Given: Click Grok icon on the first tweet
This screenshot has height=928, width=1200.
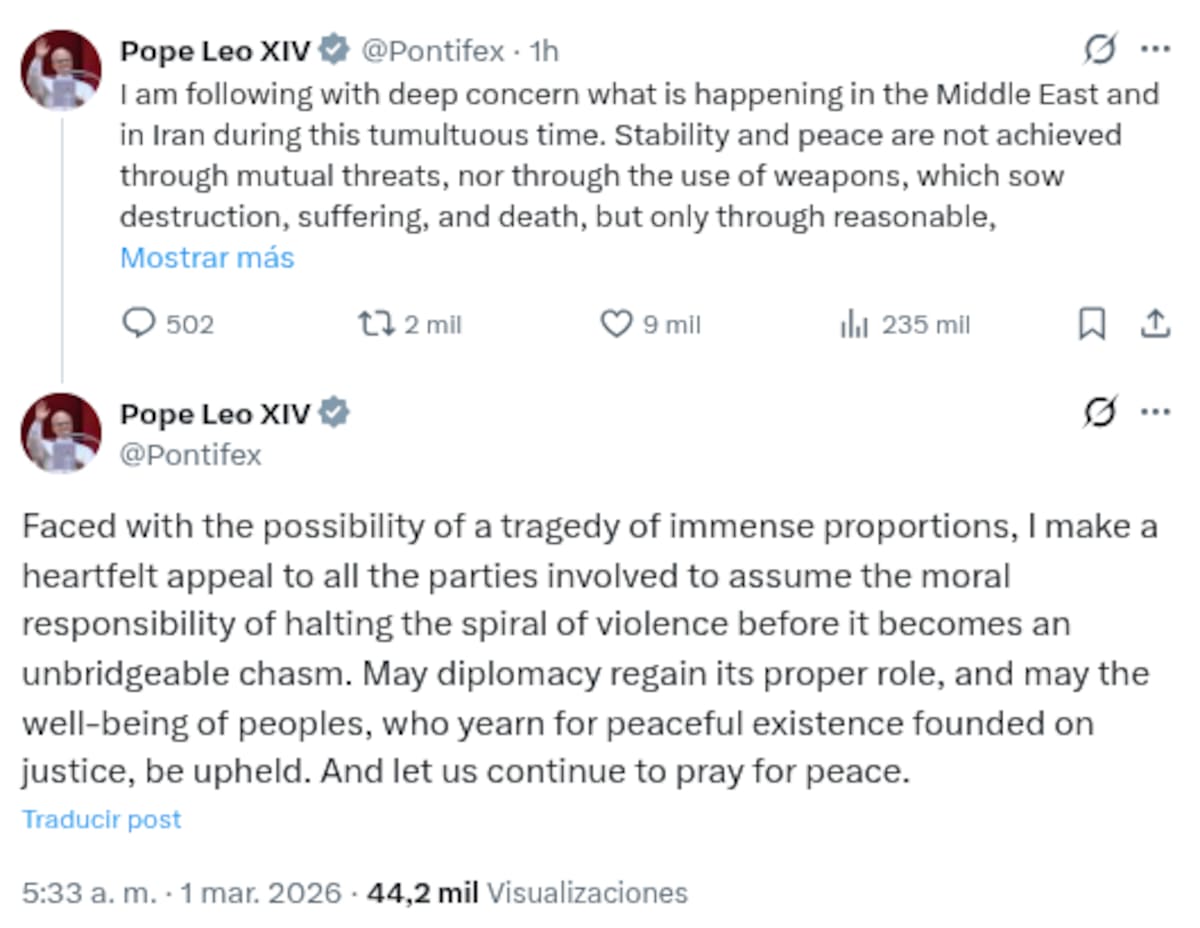Looking at the screenshot, I should tap(1100, 49).
